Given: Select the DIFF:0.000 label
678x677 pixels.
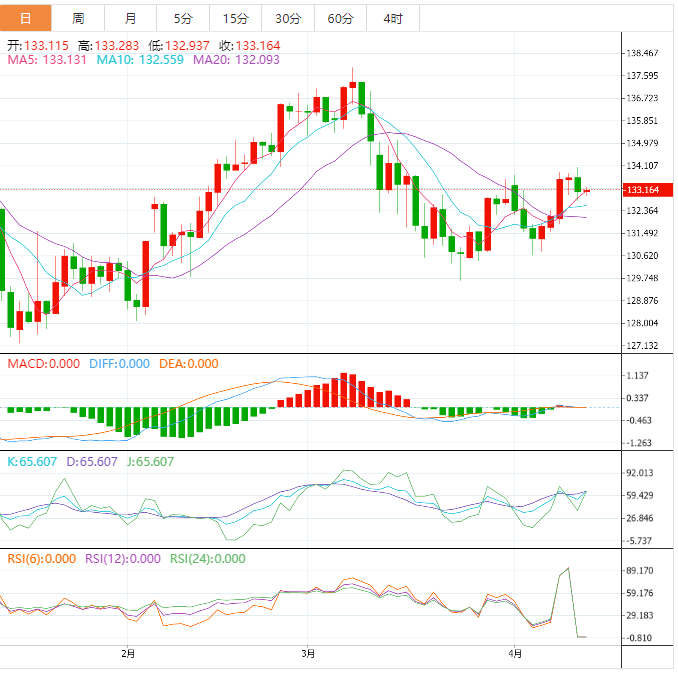Looking at the screenshot, I should (x=117, y=364).
